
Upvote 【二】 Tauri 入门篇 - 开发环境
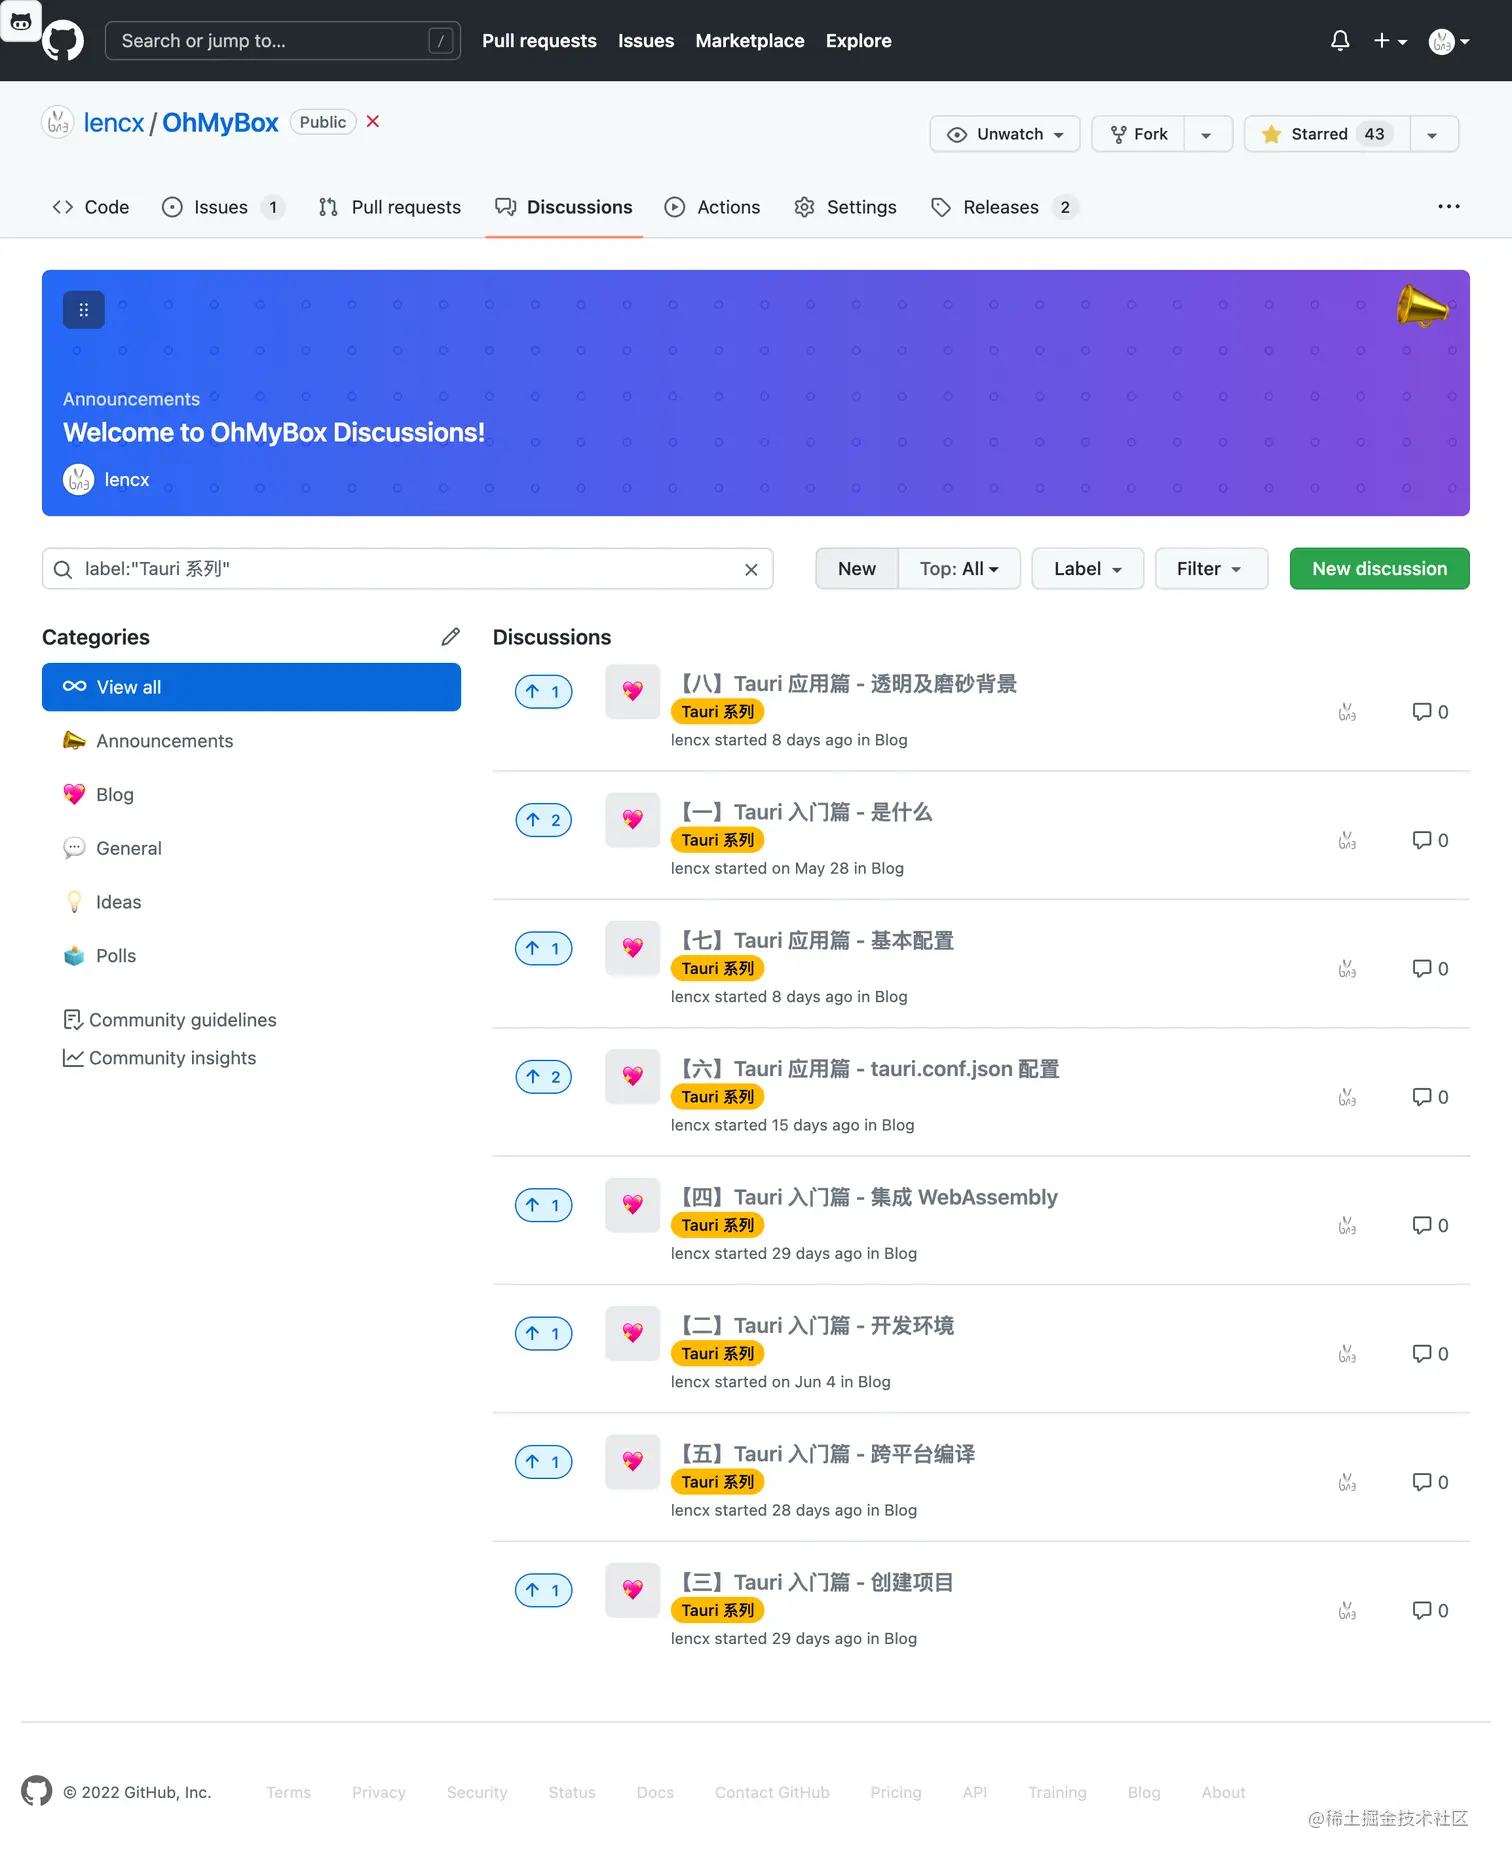coord(544,1333)
